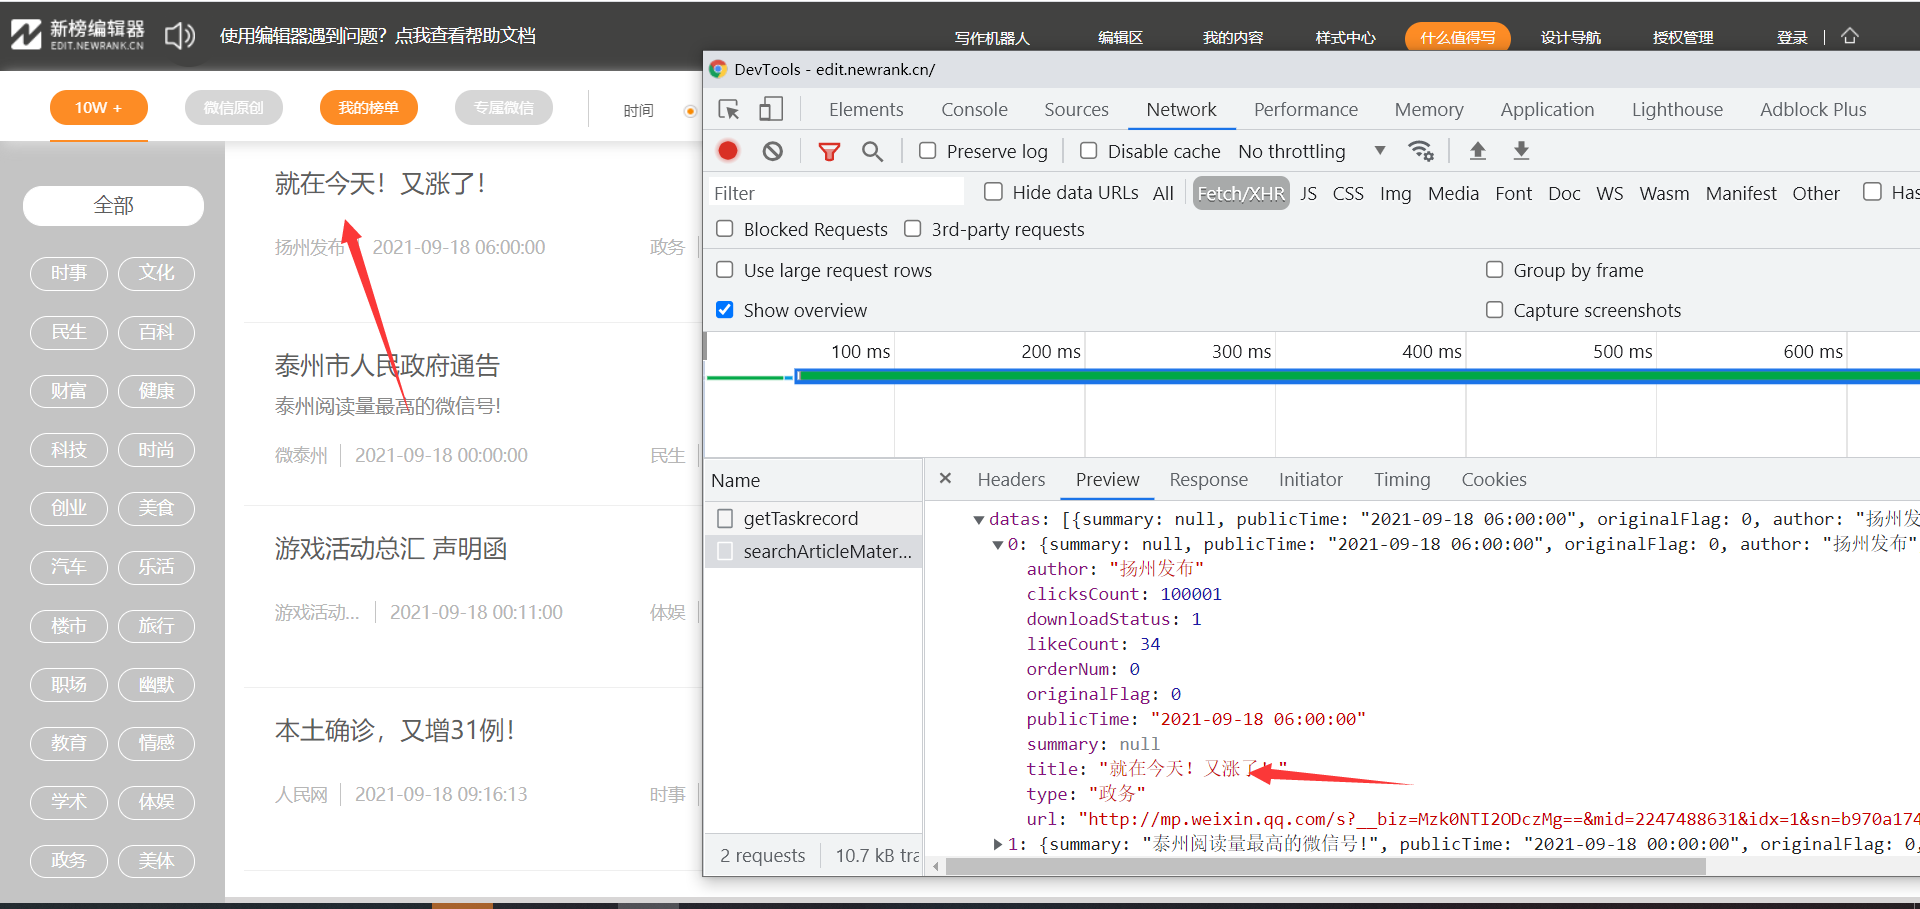
Task: Stop recording network log with red button
Action: point(728,151)
